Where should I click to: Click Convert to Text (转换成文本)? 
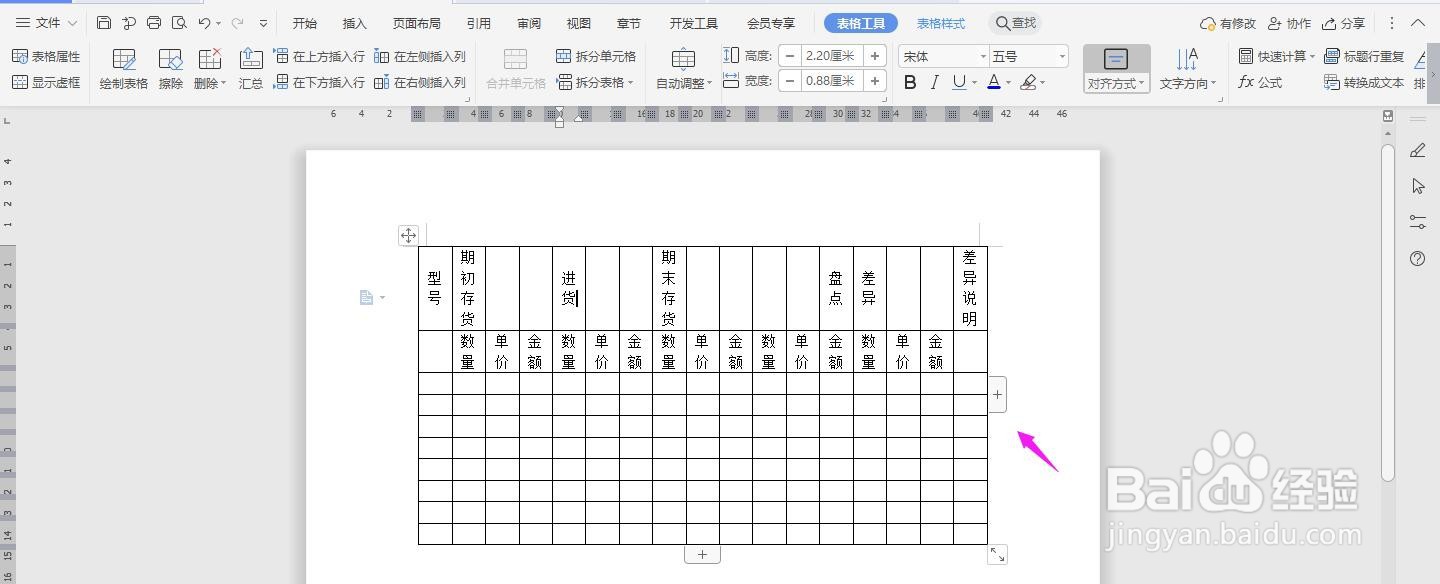click(x=1372, y=82)
